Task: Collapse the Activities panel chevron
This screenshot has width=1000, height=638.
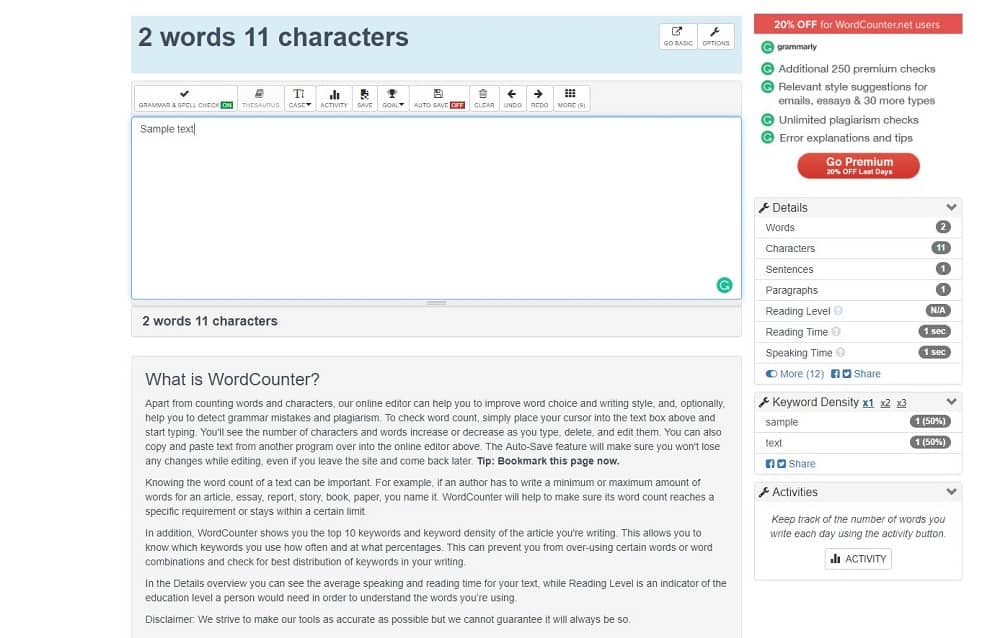Action: click(x=951, y=492)
